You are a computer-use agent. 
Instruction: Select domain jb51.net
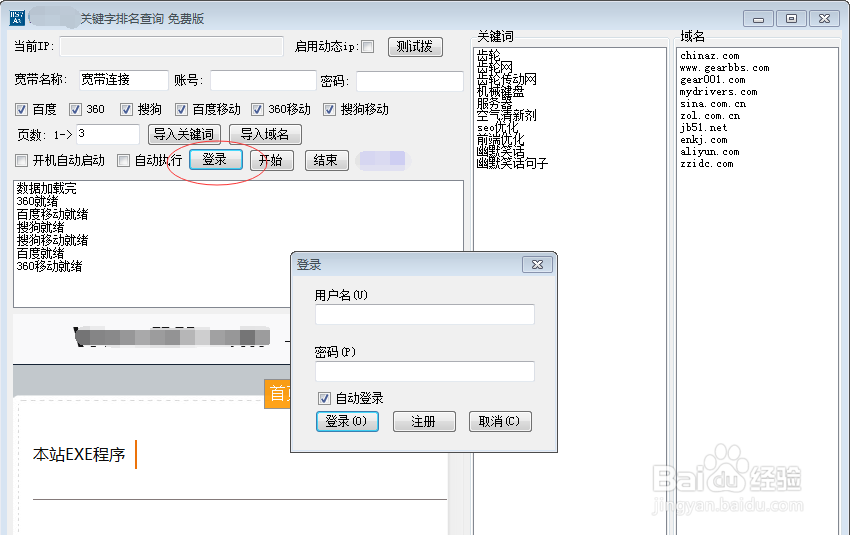(x=703, y=128)
